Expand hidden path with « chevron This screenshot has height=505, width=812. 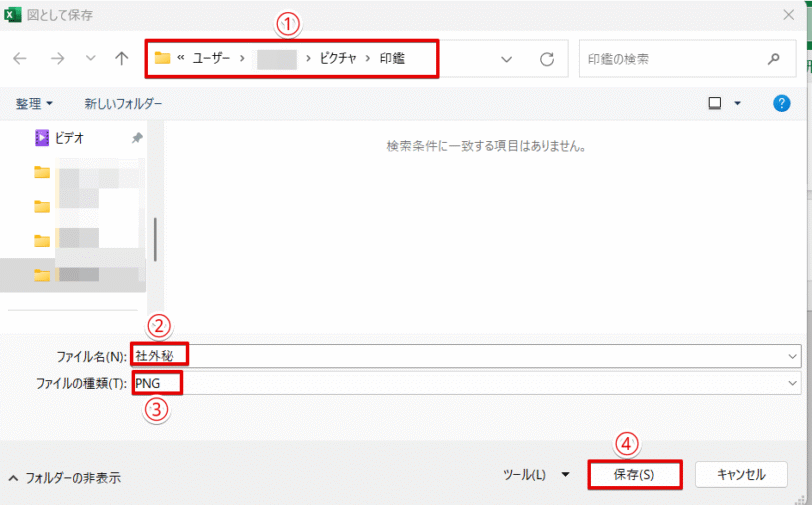point(181,58)
